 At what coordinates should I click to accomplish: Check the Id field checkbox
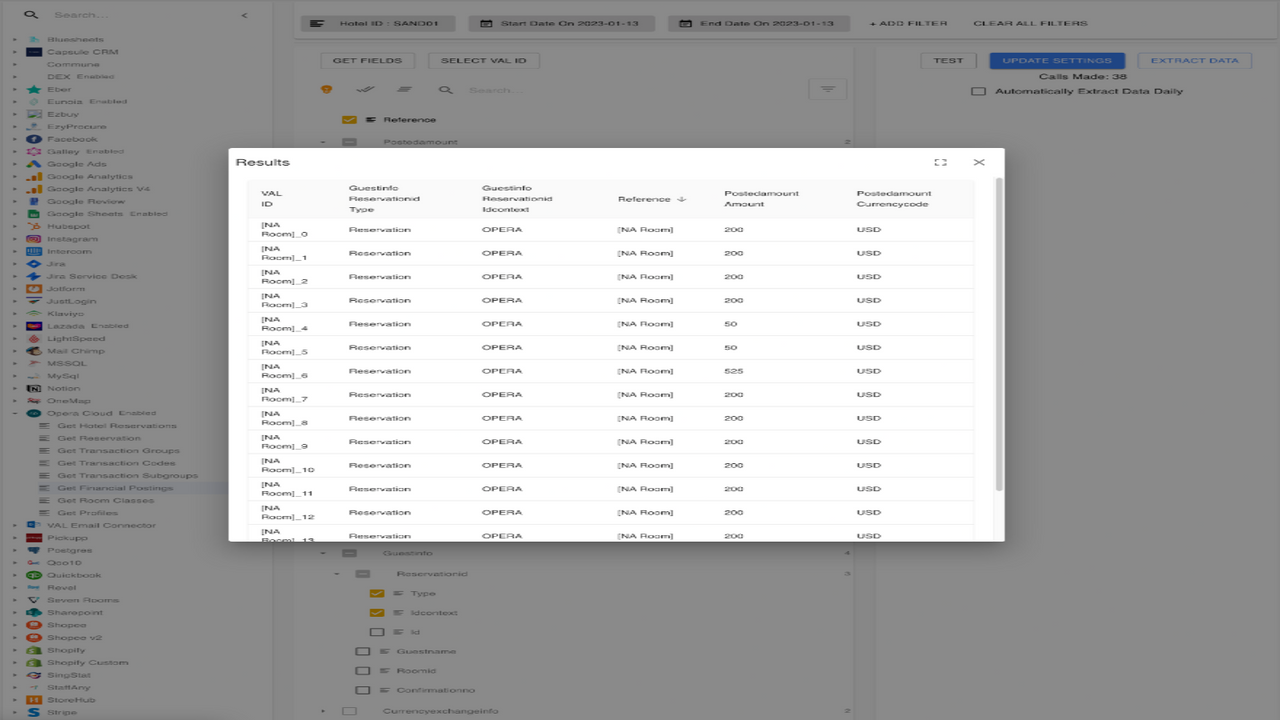pyautogui.click(x=377, y=632)
